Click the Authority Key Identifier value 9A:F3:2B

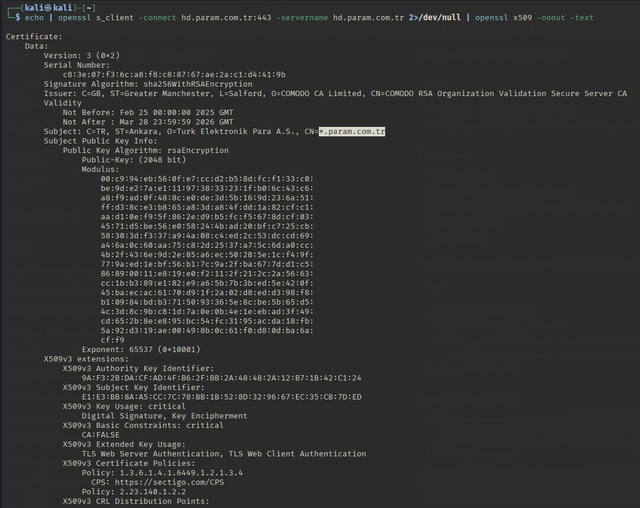point(222,378)
